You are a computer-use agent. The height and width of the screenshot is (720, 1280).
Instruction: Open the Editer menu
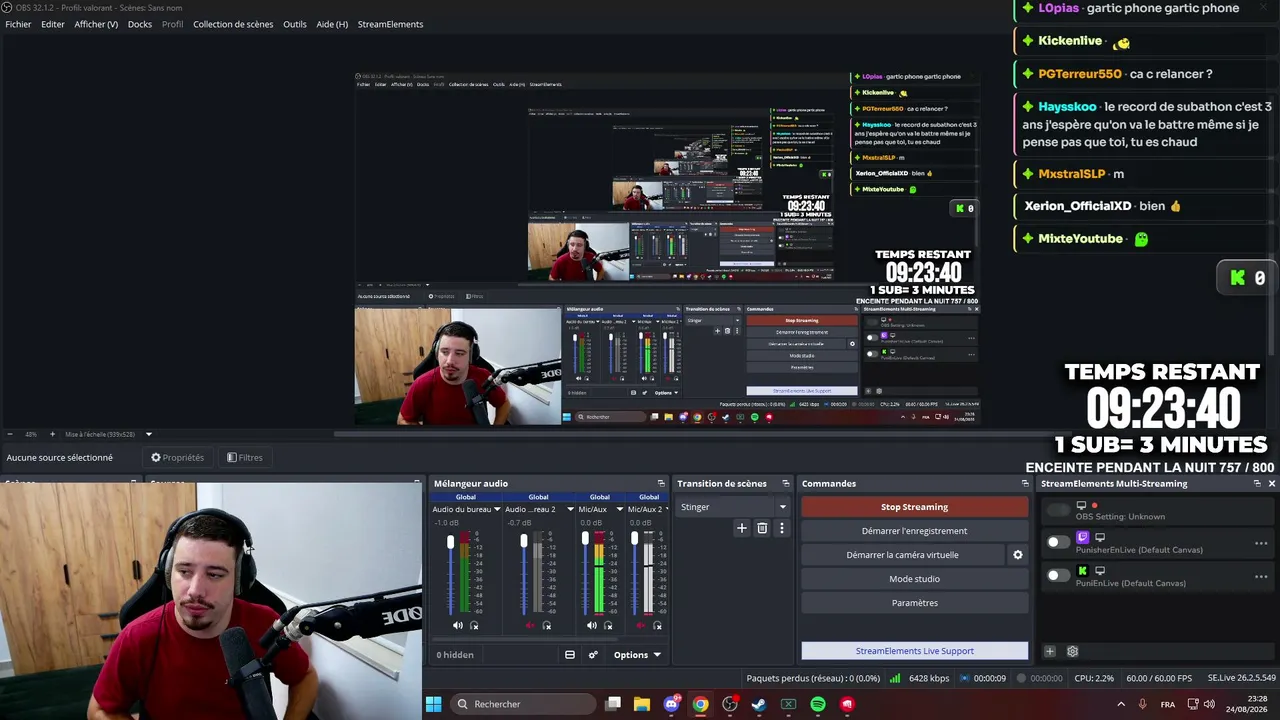53,24
